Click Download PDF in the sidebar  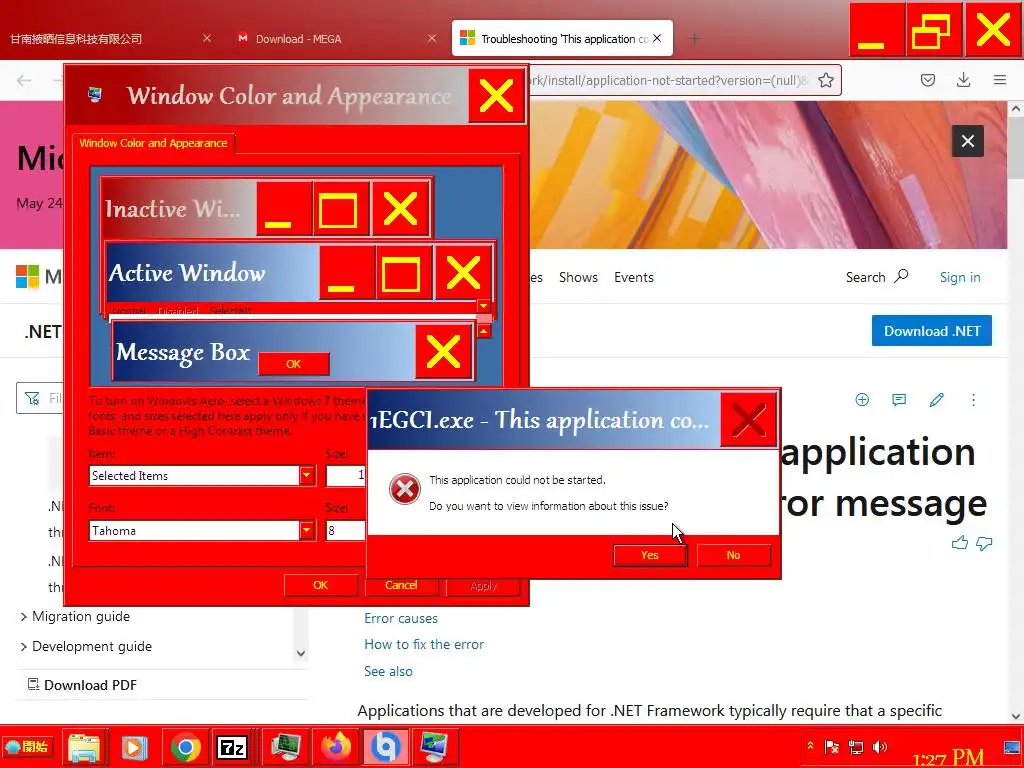coord(82,685)
